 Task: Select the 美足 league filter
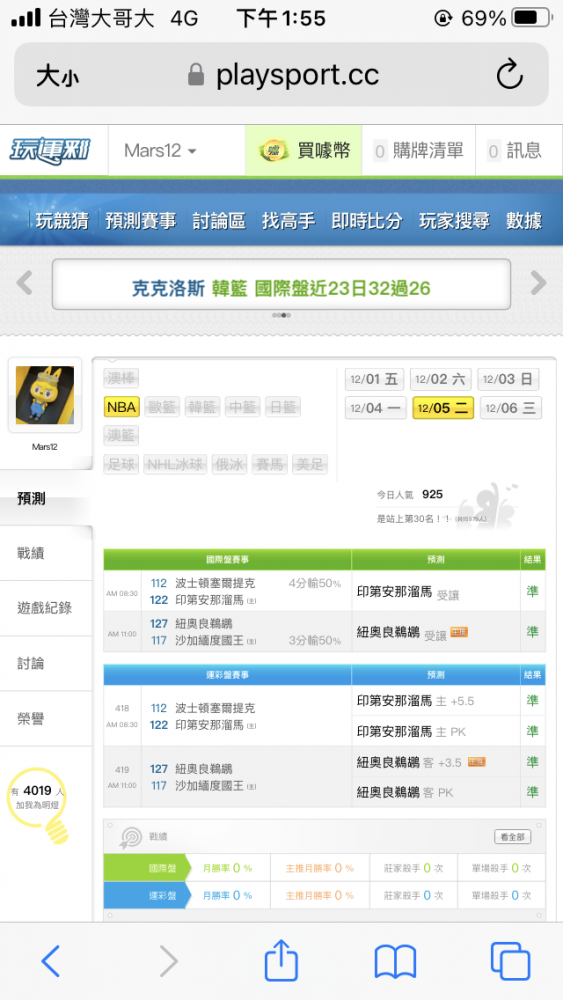point(310,464)
